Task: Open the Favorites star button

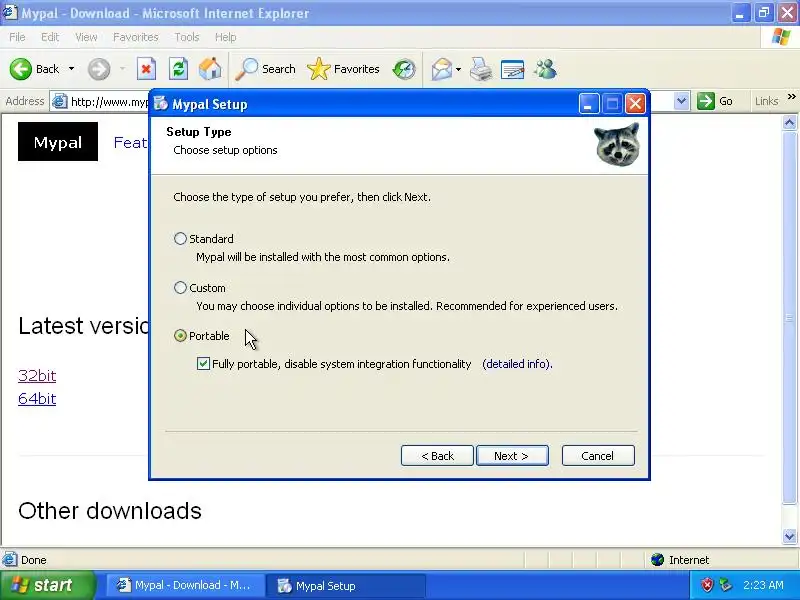Action: pos(343,69)
